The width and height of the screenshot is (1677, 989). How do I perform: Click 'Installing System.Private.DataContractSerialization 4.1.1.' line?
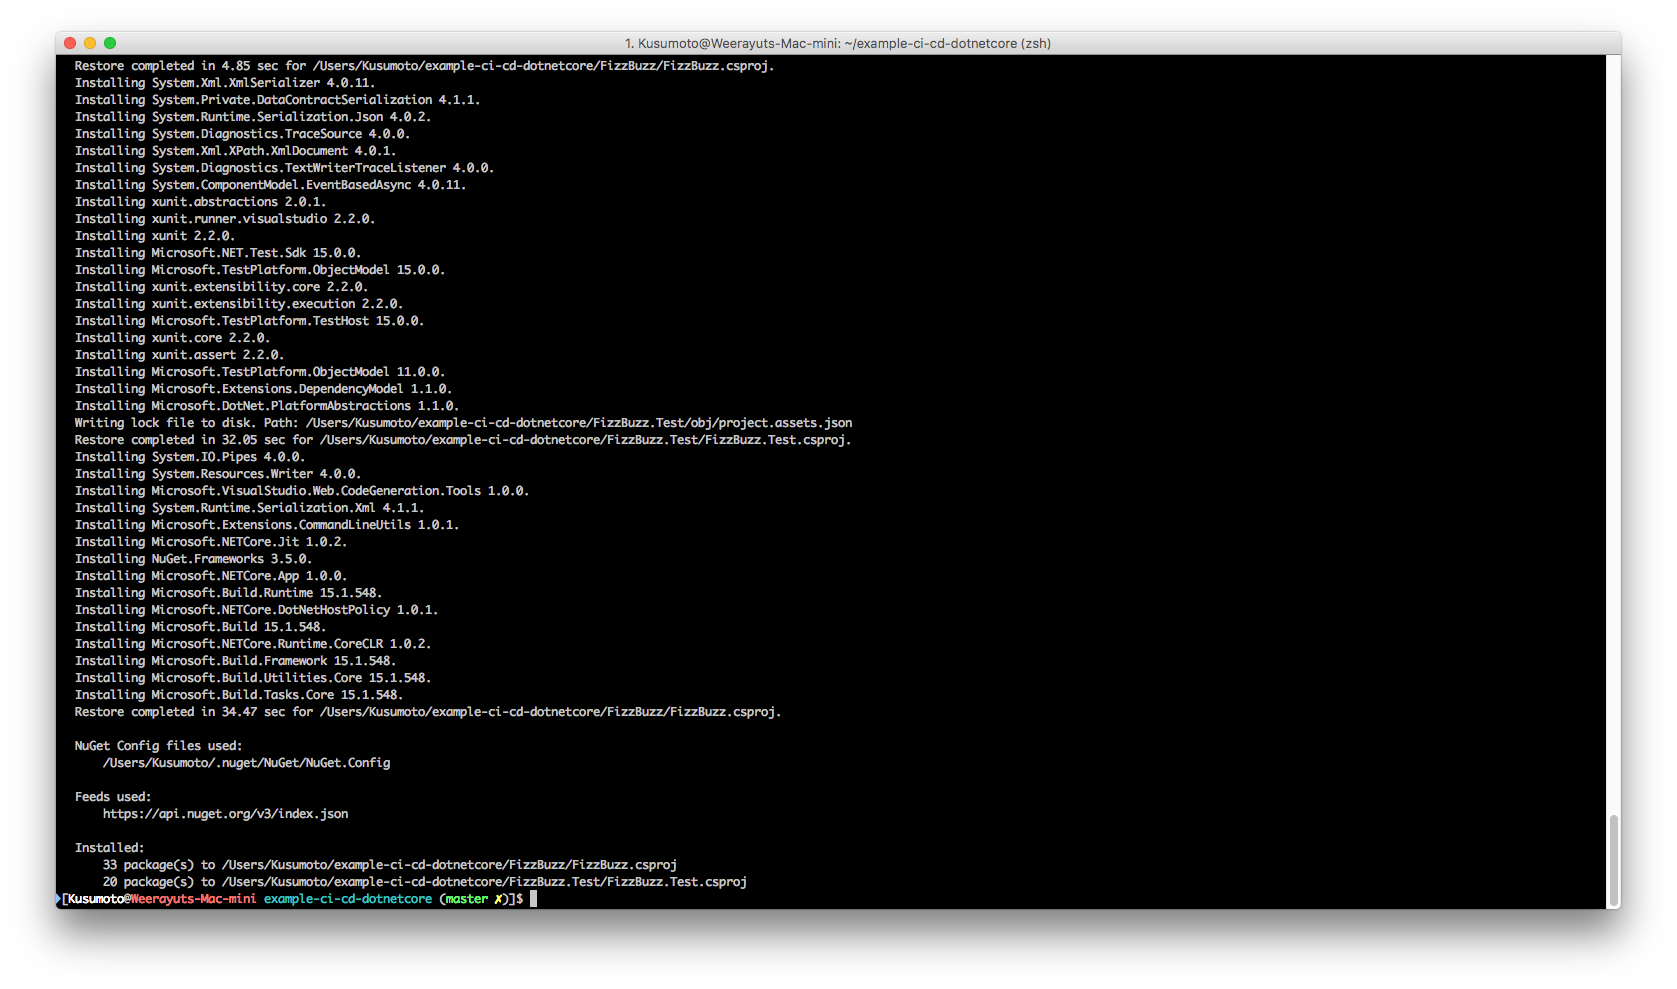[x=278, y=100]
